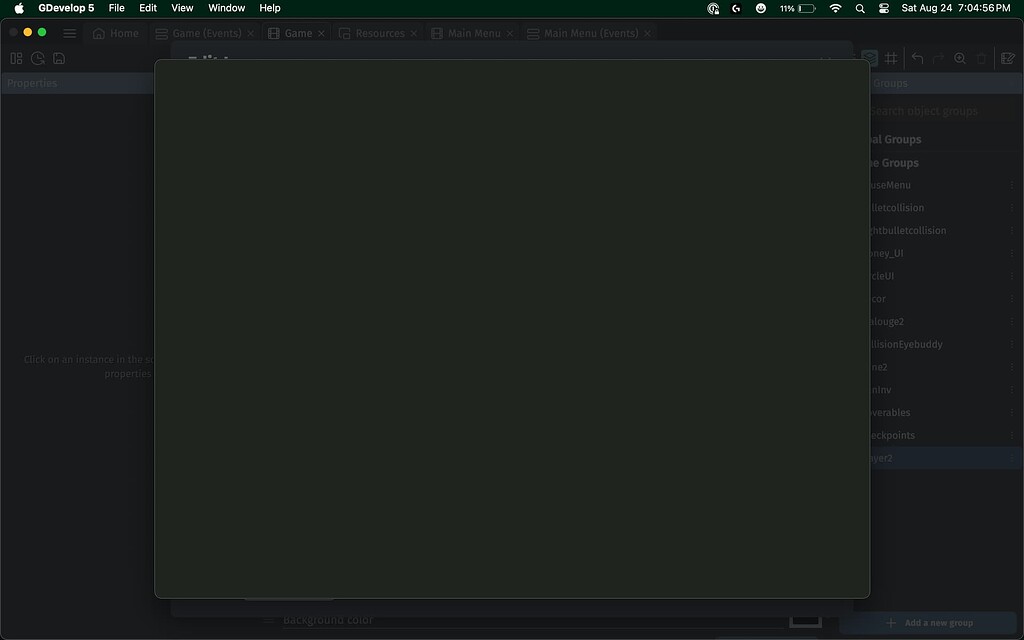Viewport: 1024px width, 640px height.
Task: Click the Undo icon
Action: tap(916, 58)
